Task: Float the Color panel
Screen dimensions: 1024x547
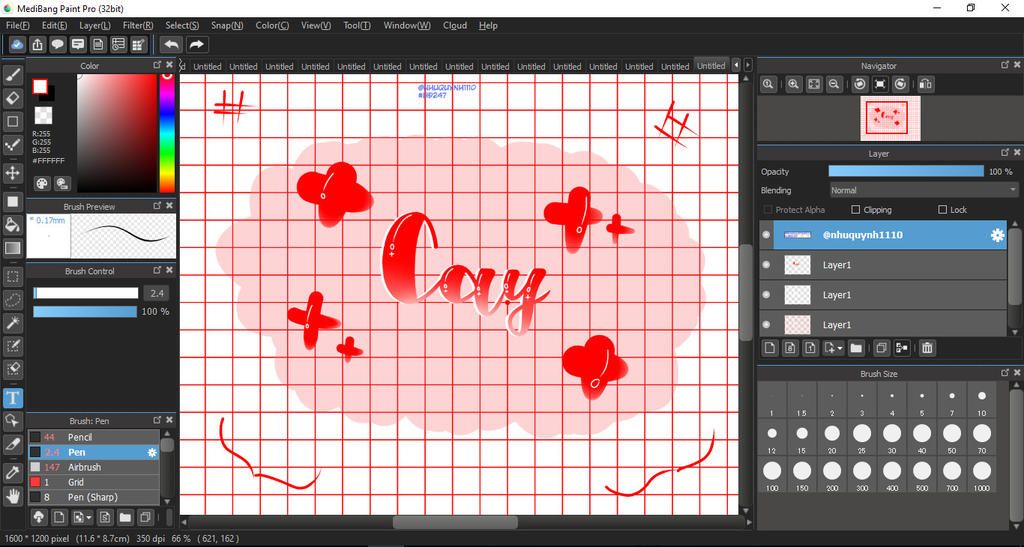Action: pyautogui.click(x=157, y=65)
